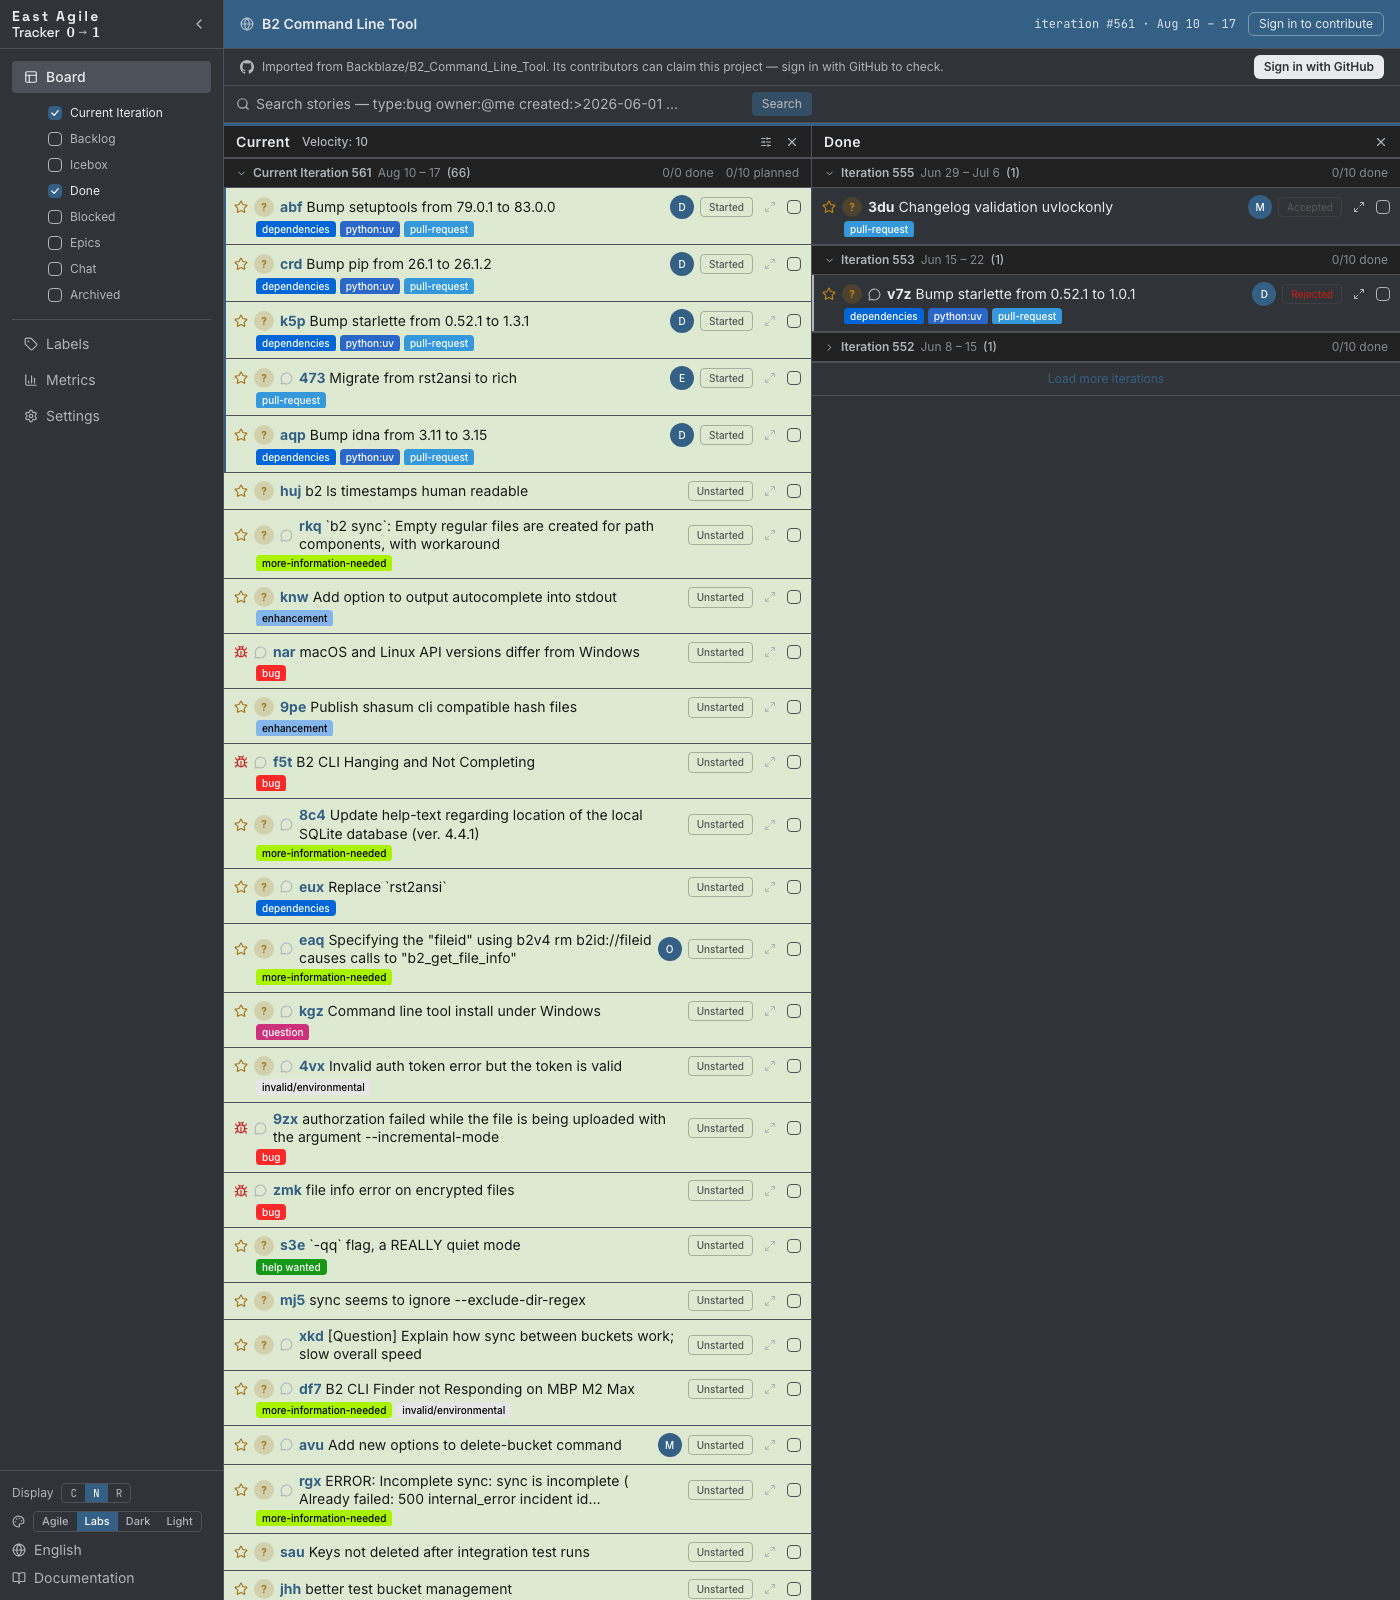
Task: Collapse the sidebar with the chevron icon
Action: tap(199, 24)
